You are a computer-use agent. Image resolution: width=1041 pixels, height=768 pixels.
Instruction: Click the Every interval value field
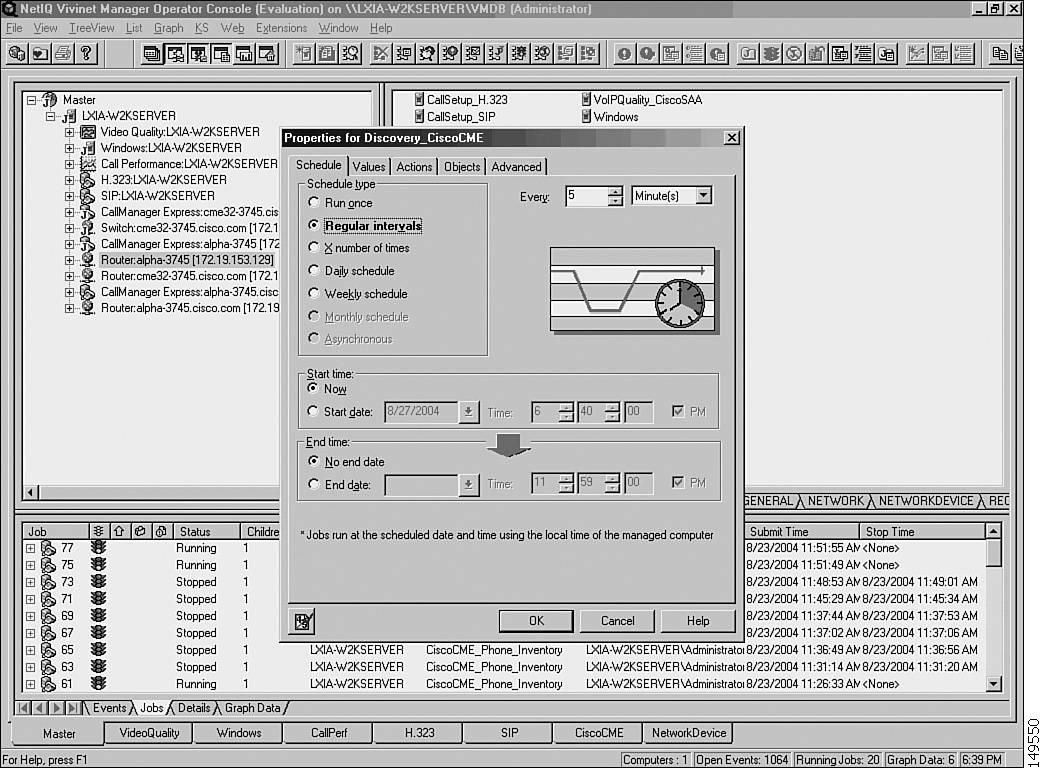(x=586, y=196)
